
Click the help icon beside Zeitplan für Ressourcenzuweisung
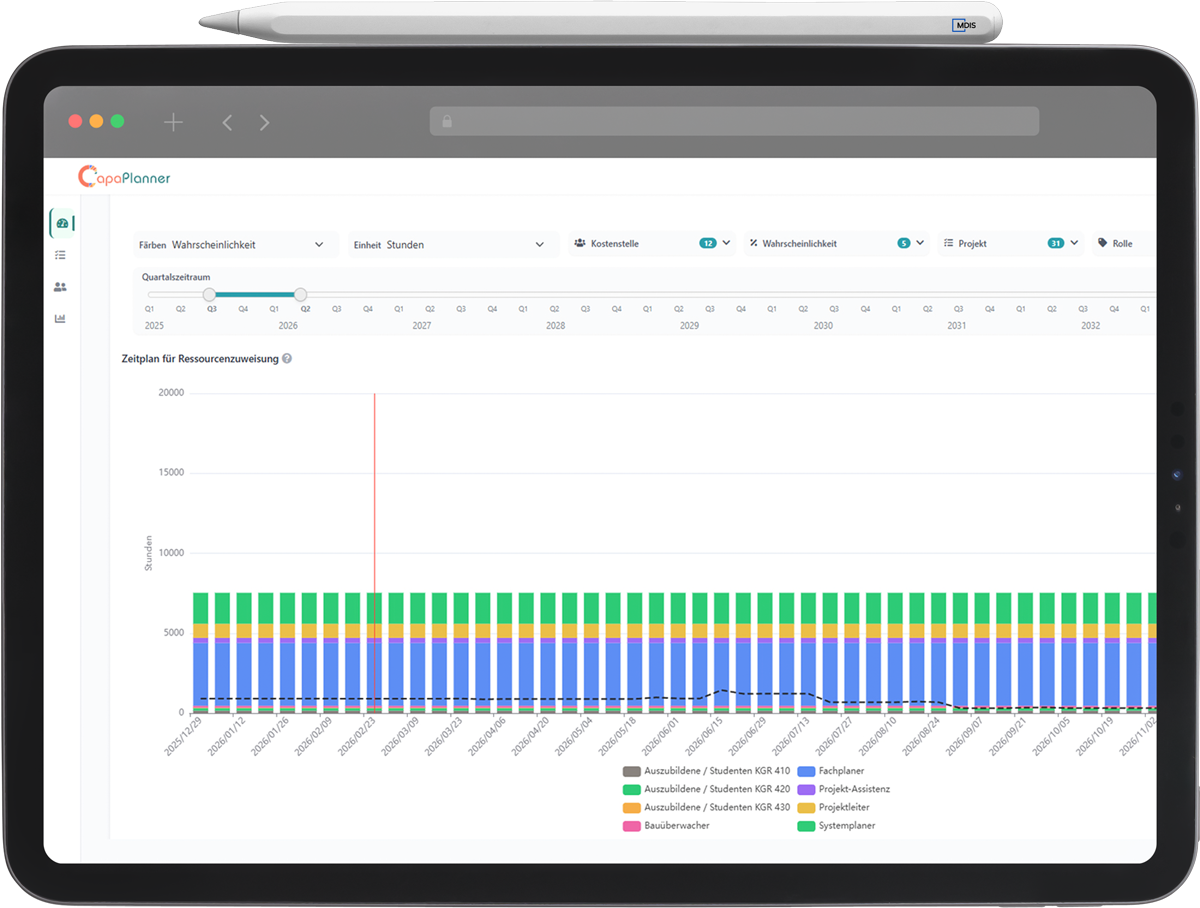(x=287, y=358)
